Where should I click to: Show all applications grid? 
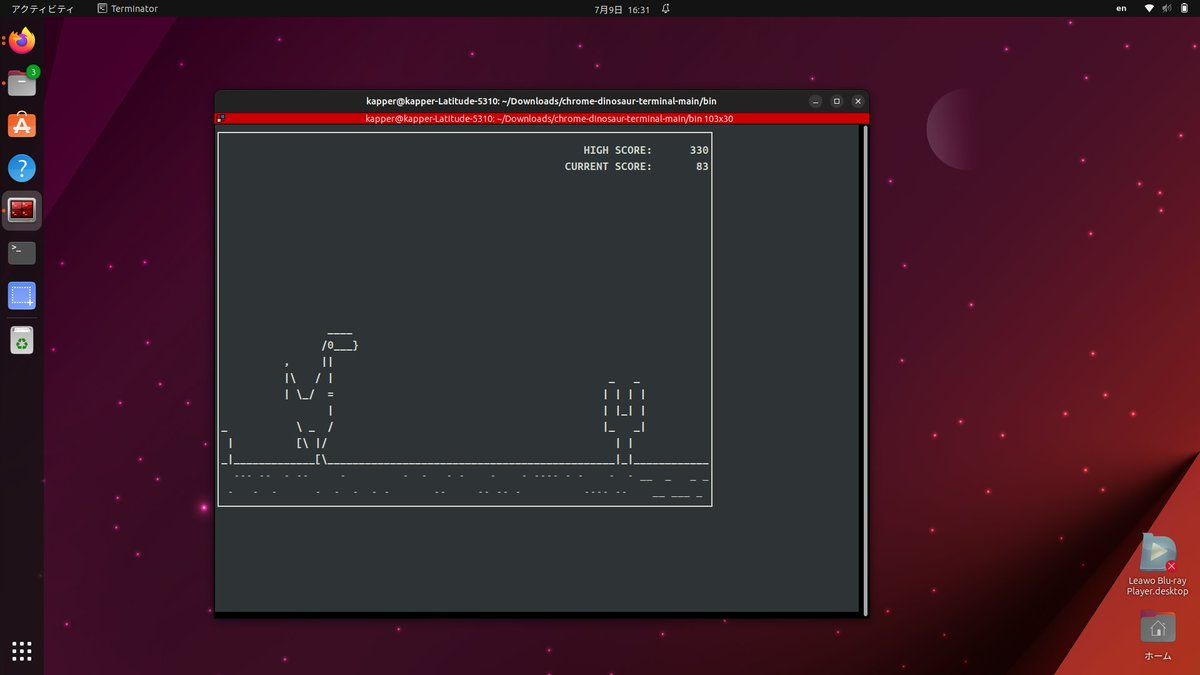pyautogui.click(x=22, y=651)
